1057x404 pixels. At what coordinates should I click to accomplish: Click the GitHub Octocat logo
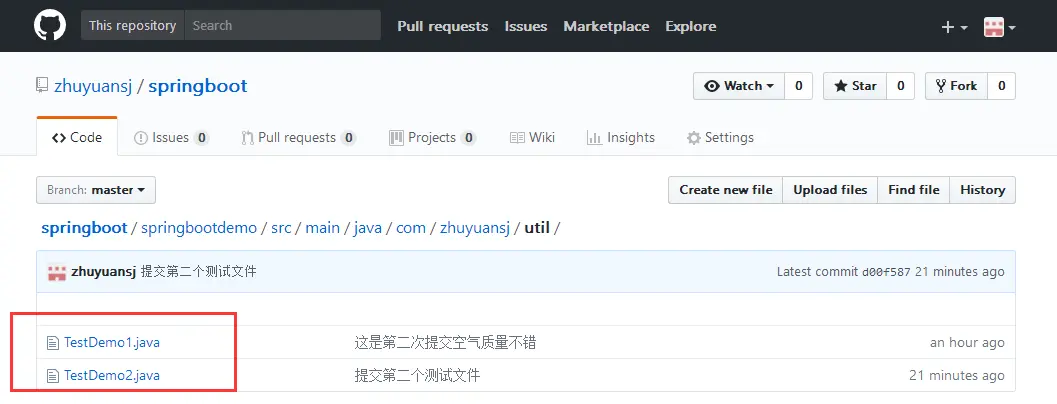(50, 26)
